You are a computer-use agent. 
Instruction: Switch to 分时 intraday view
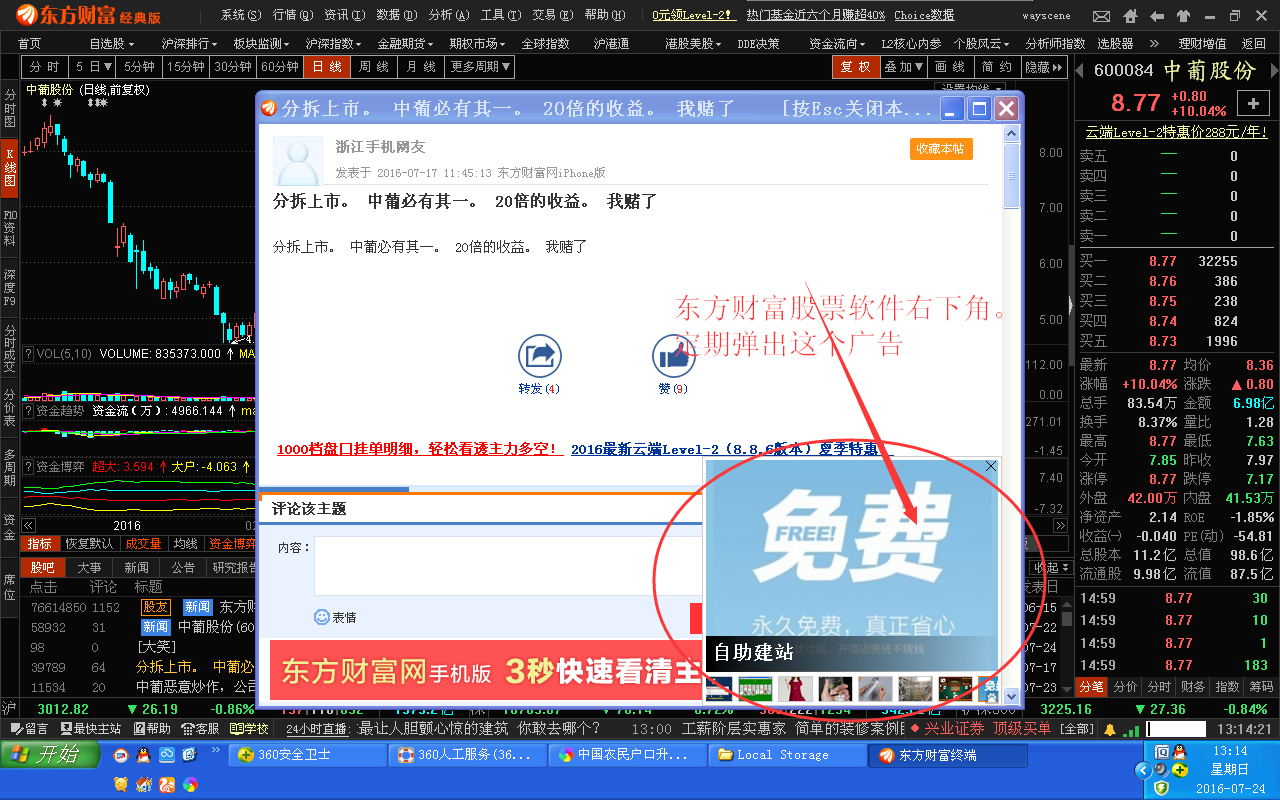pos(44,66)
